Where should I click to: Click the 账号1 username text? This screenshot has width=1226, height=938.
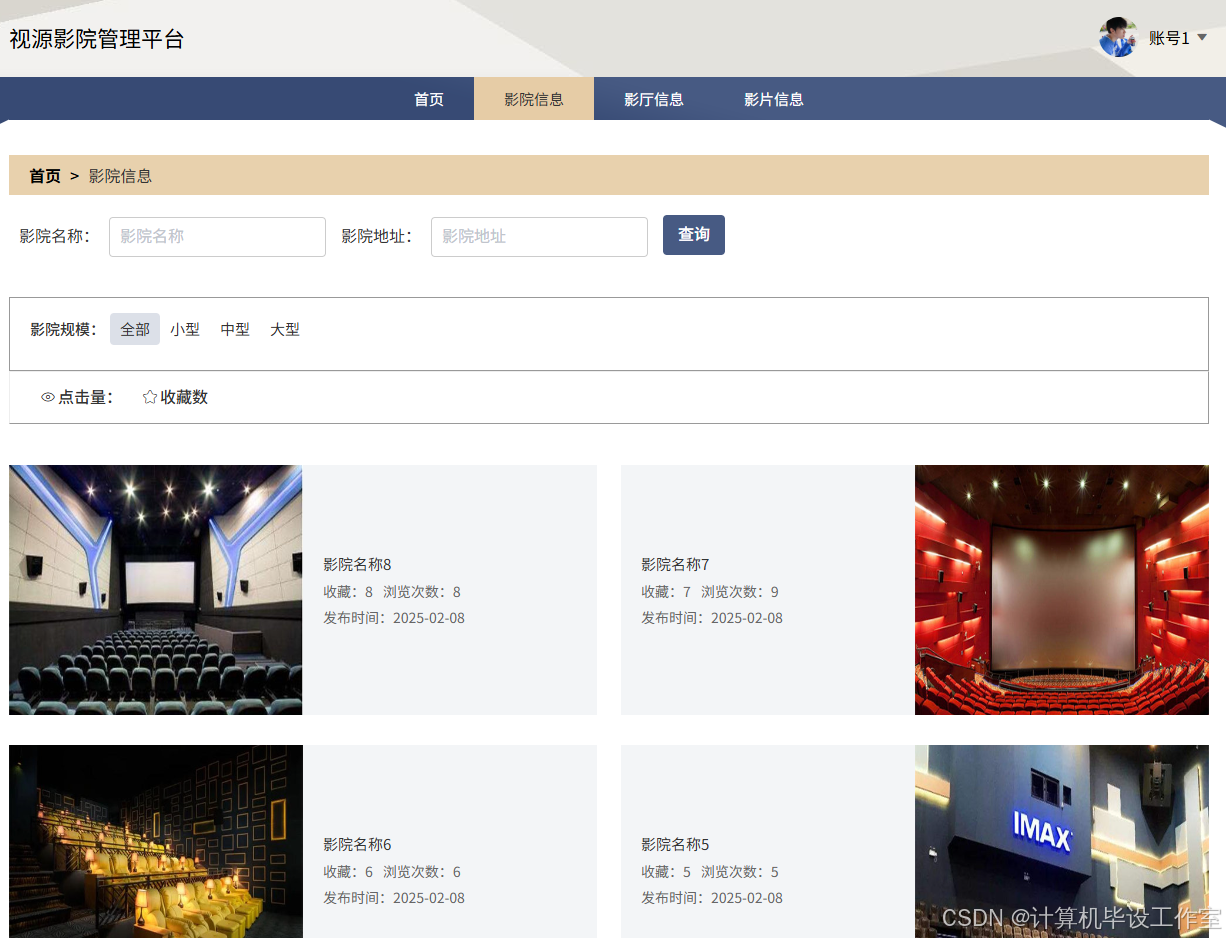pos(1169,38)
